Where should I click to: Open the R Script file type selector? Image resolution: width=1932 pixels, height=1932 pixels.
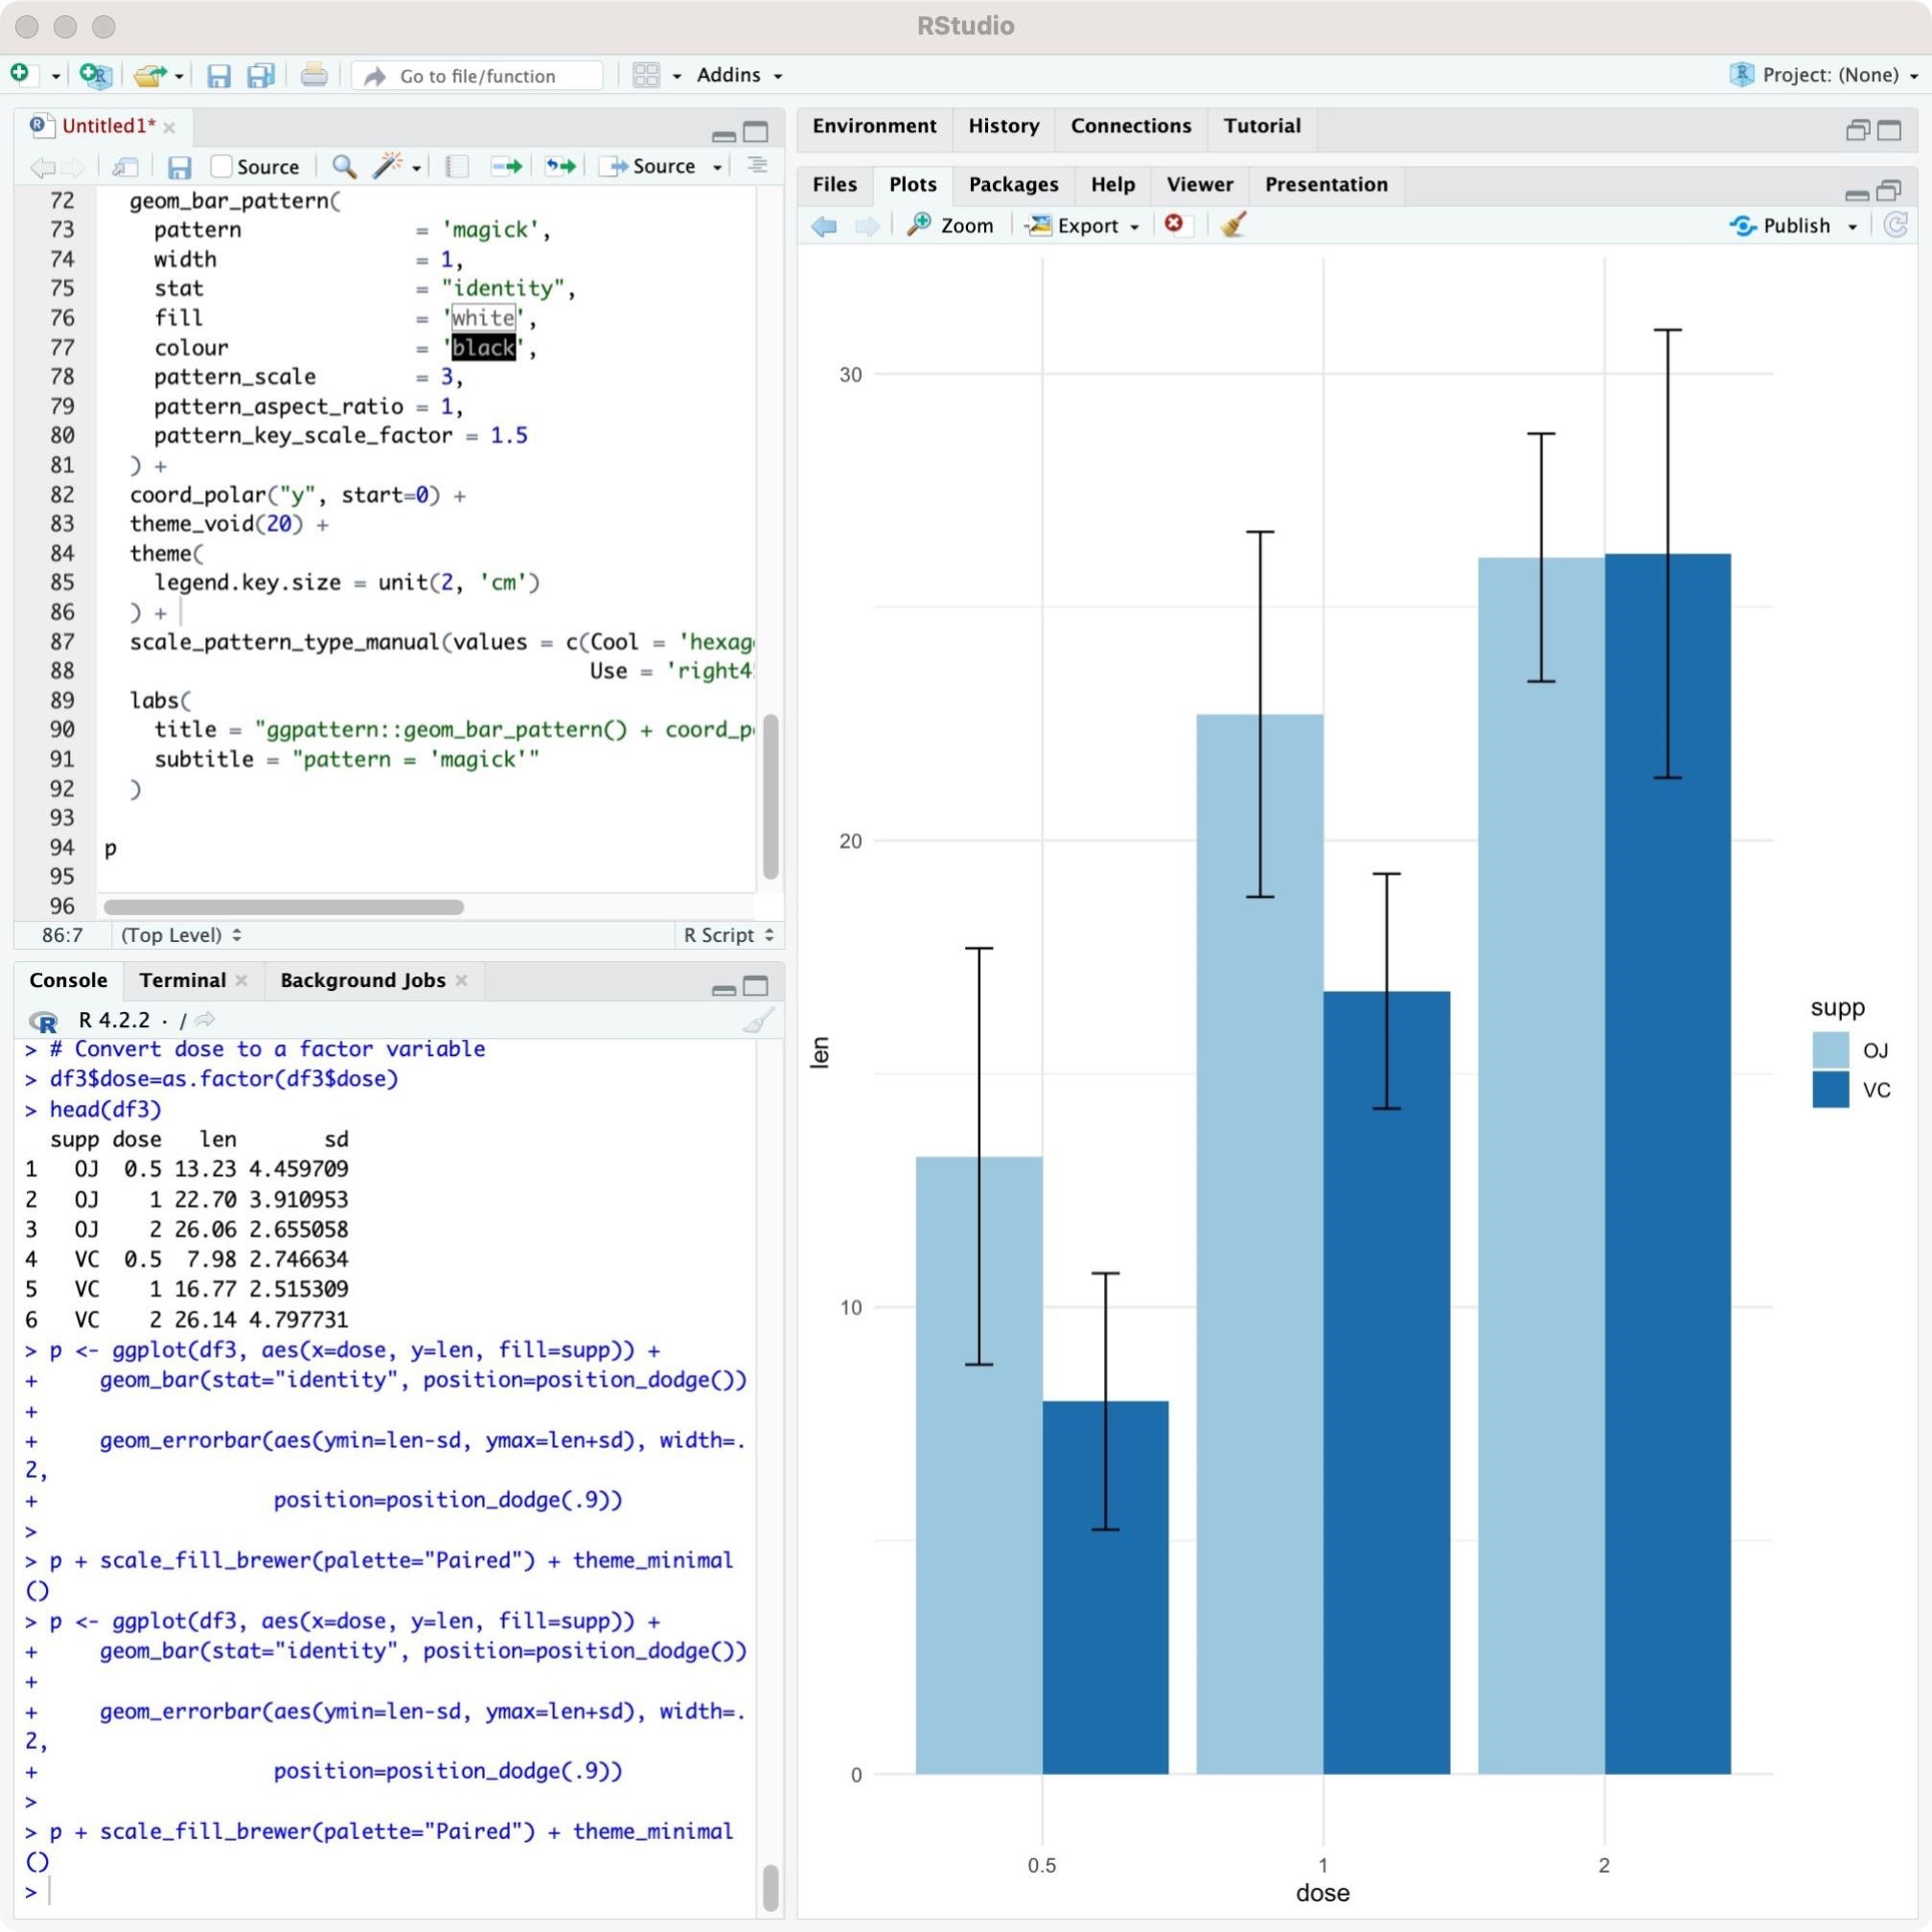click(x=727, y=935)
